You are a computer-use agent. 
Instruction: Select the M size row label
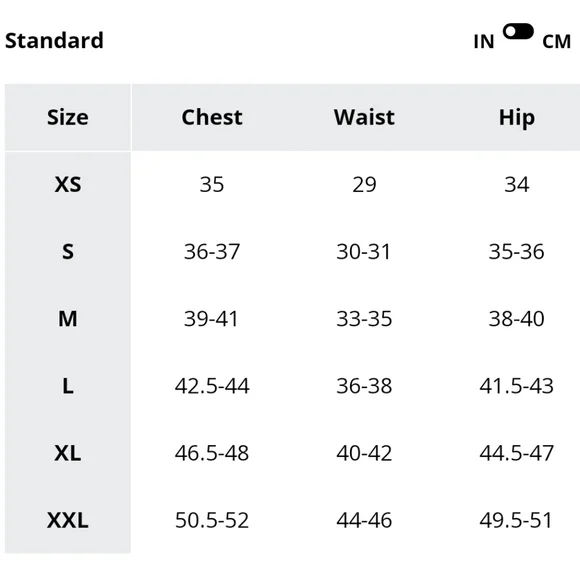[68, 319]
